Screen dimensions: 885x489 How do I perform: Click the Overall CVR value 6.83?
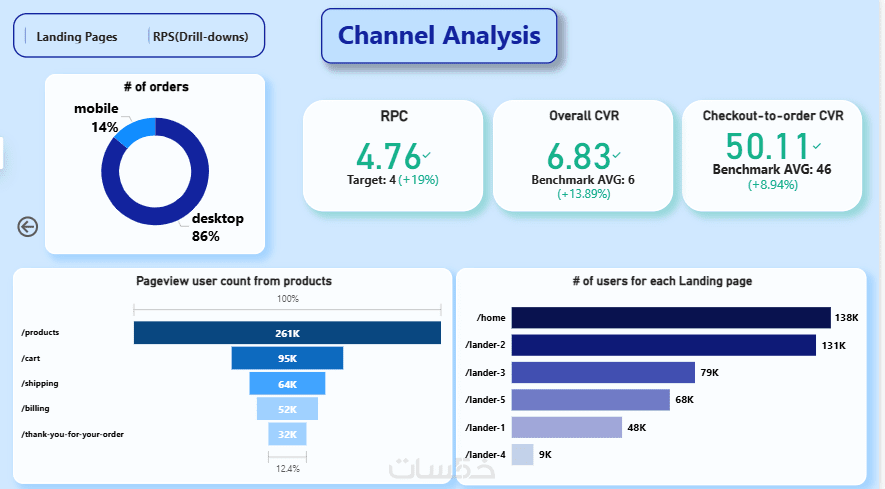tap(579, 156)
